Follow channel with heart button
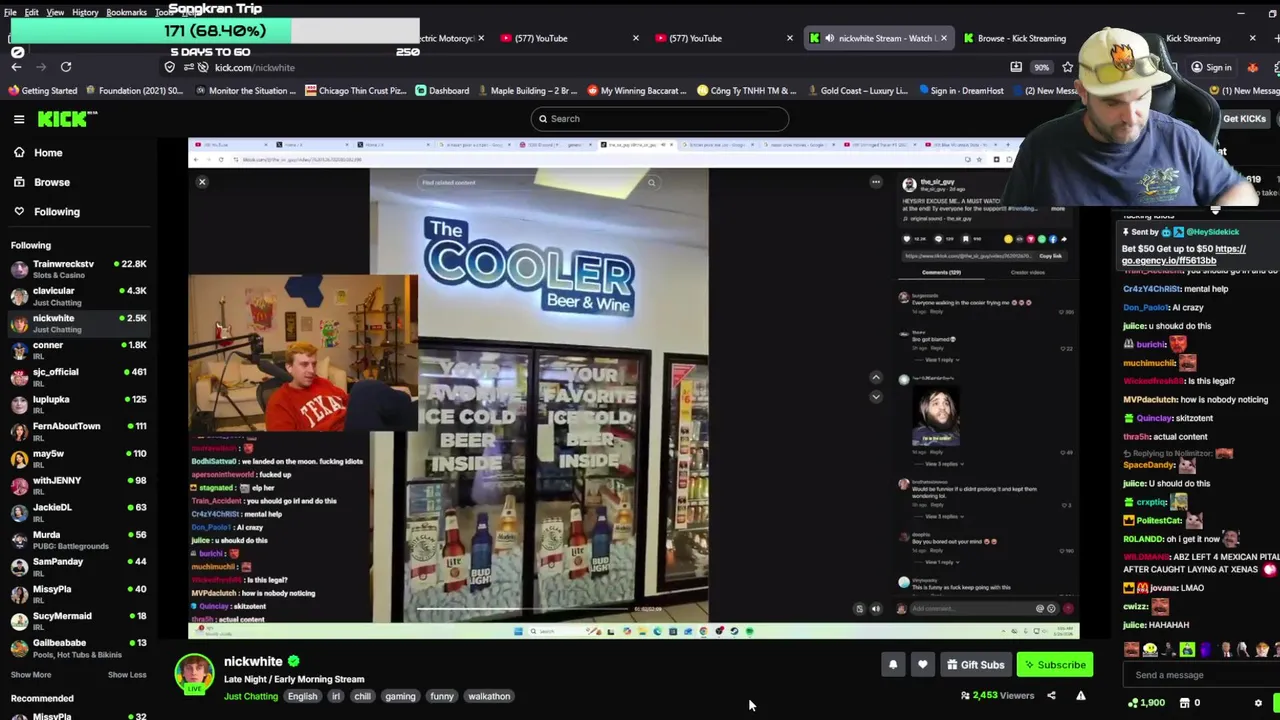The height and width of the screenshot is (720, 1280). [x=923, y=665]
